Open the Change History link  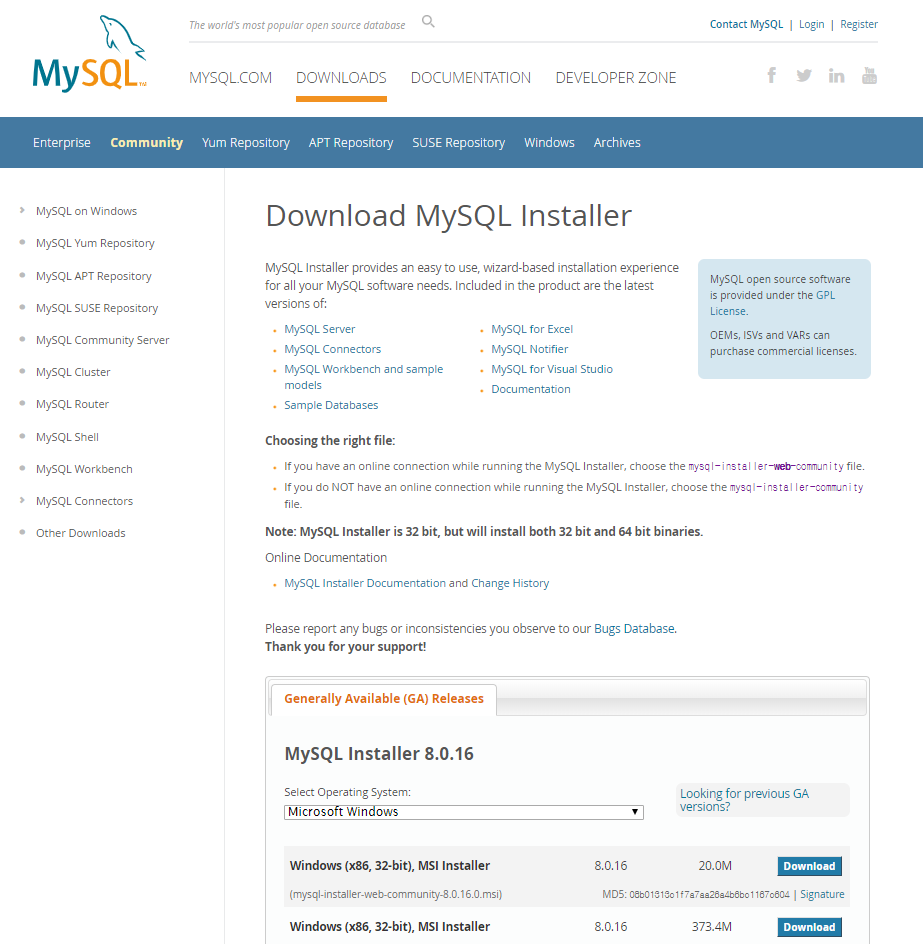pos(510,583)
